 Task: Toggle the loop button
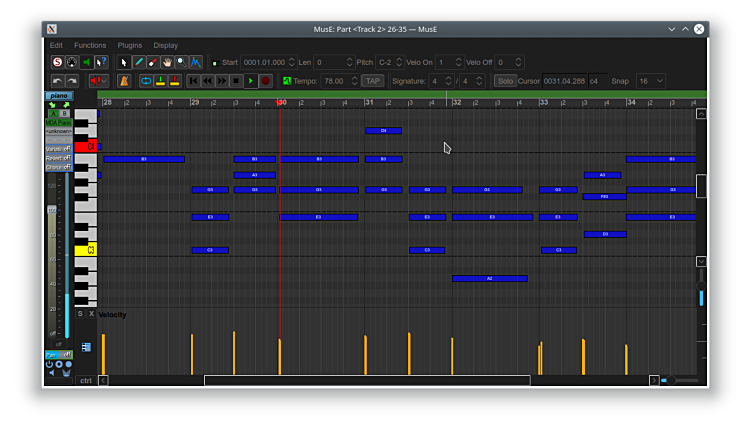(146, 81)
